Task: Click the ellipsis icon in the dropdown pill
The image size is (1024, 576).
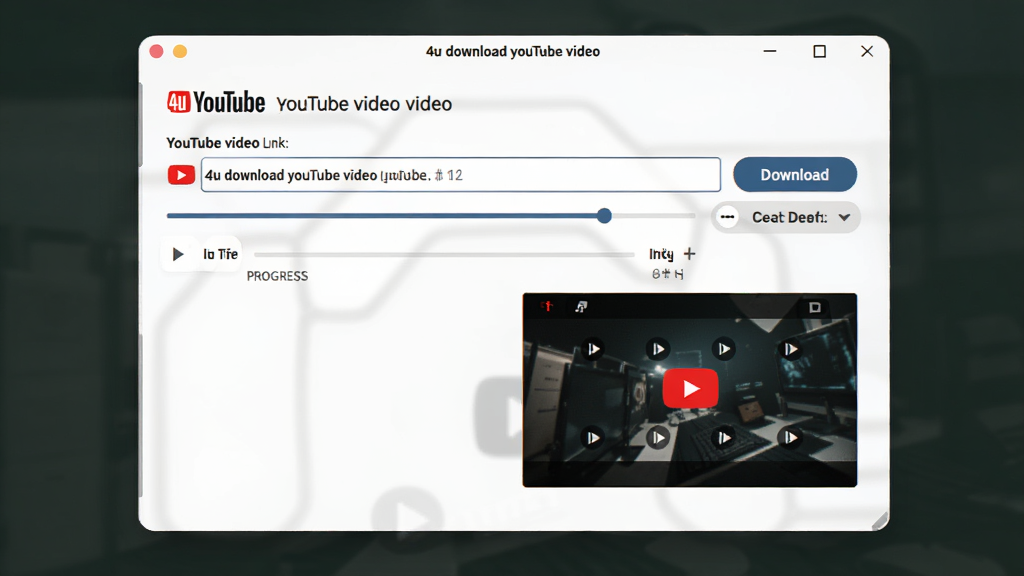Action: pos(728,217)
